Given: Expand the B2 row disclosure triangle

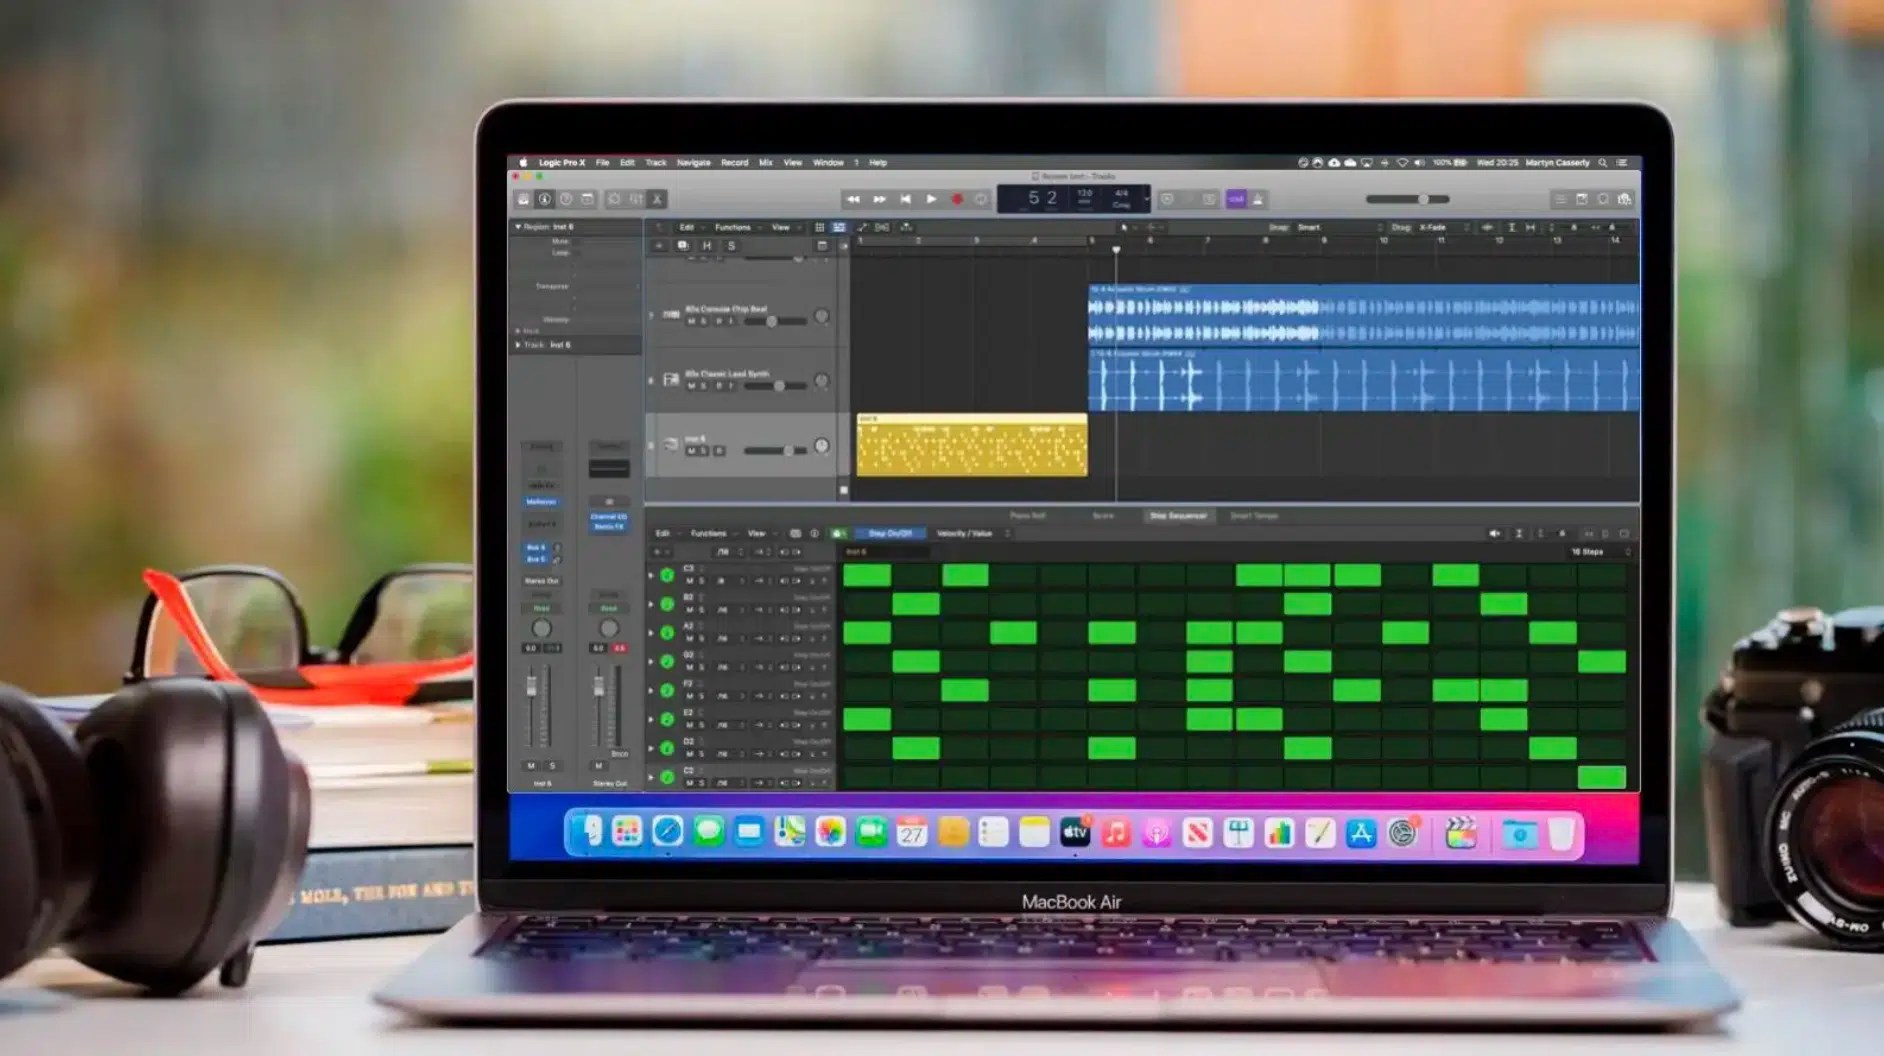Looking at the screenshot, I should click(x=651, y=604).
